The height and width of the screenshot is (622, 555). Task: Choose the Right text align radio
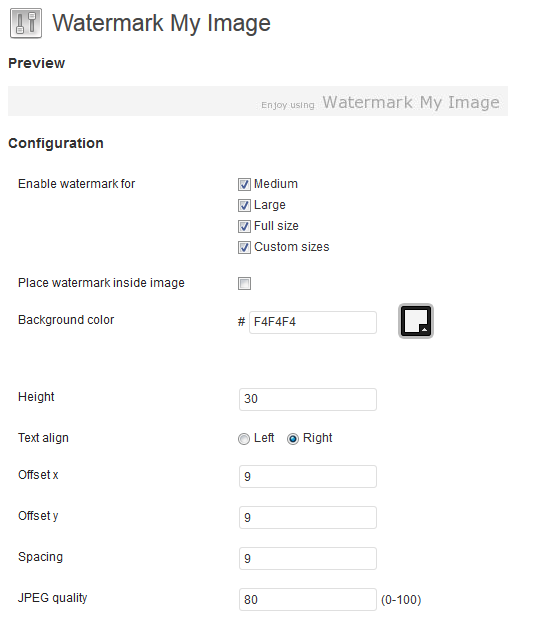tap(293, 438)
